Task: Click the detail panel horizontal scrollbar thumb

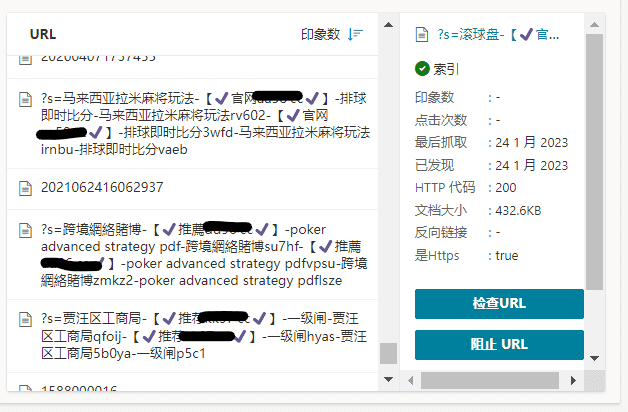Action: [x=489, y=380]
